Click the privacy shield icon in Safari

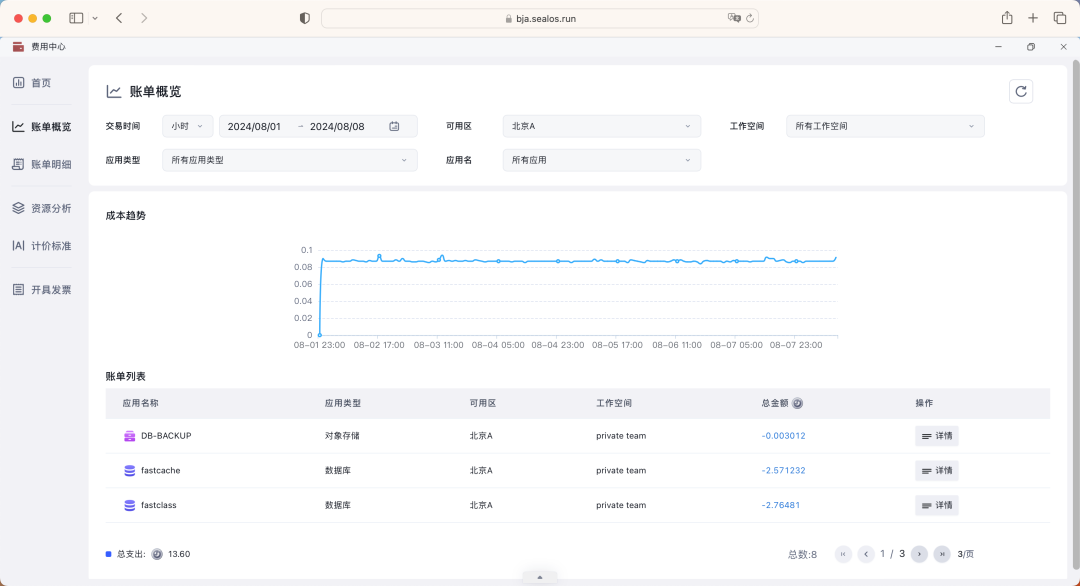(305, 18)
